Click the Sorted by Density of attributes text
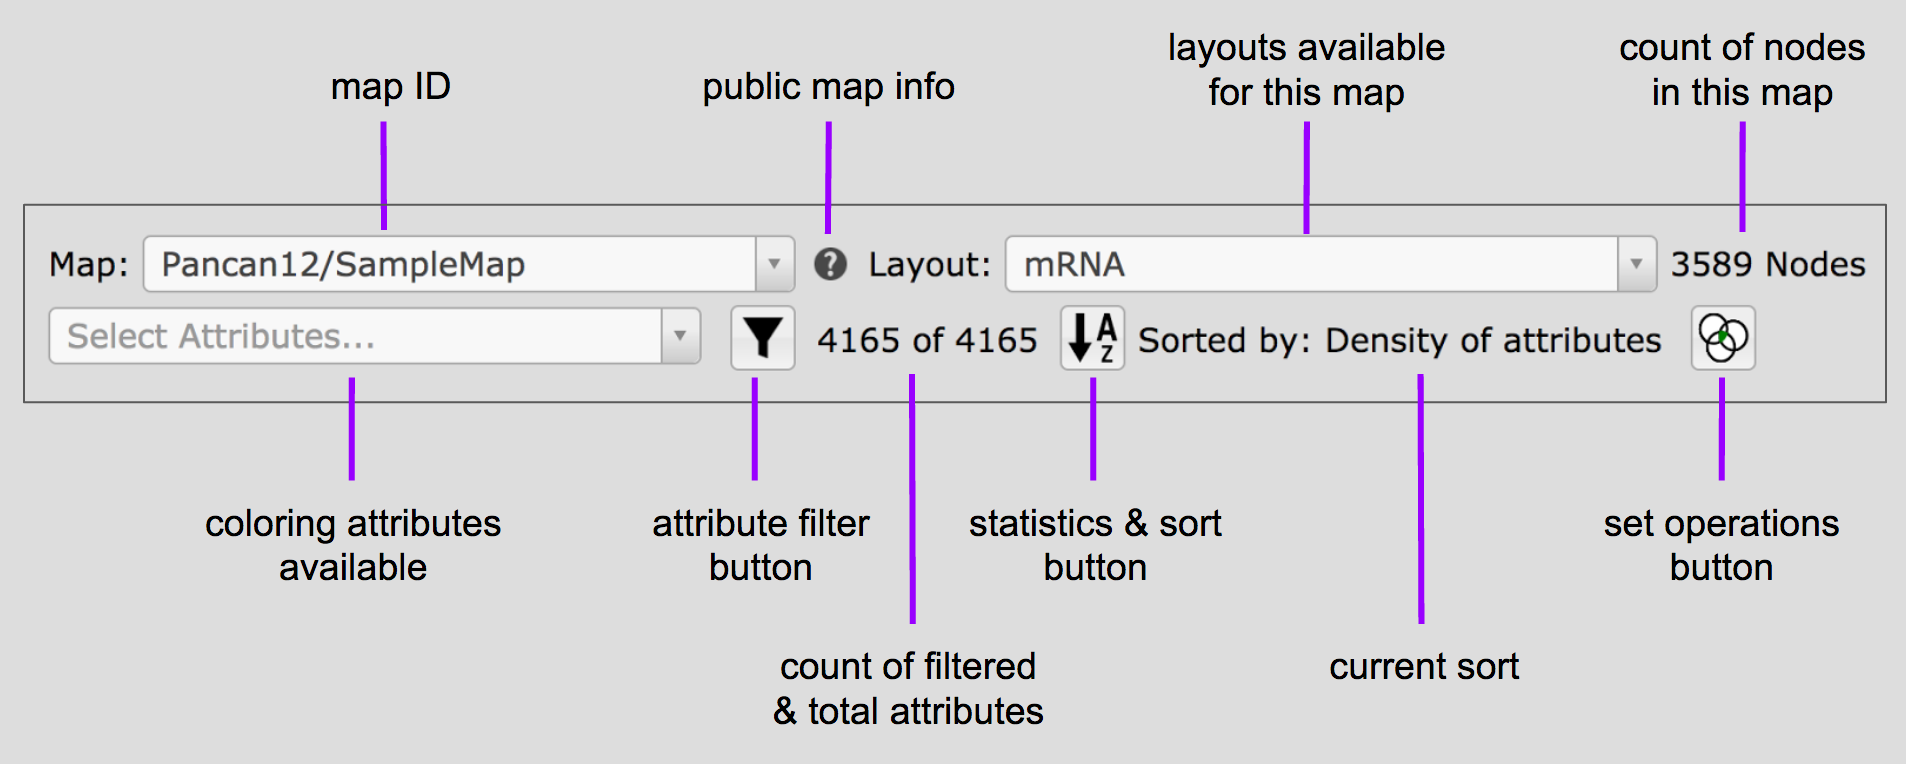The width and height of the screenshot is (1906, 764). point(1399,340)
